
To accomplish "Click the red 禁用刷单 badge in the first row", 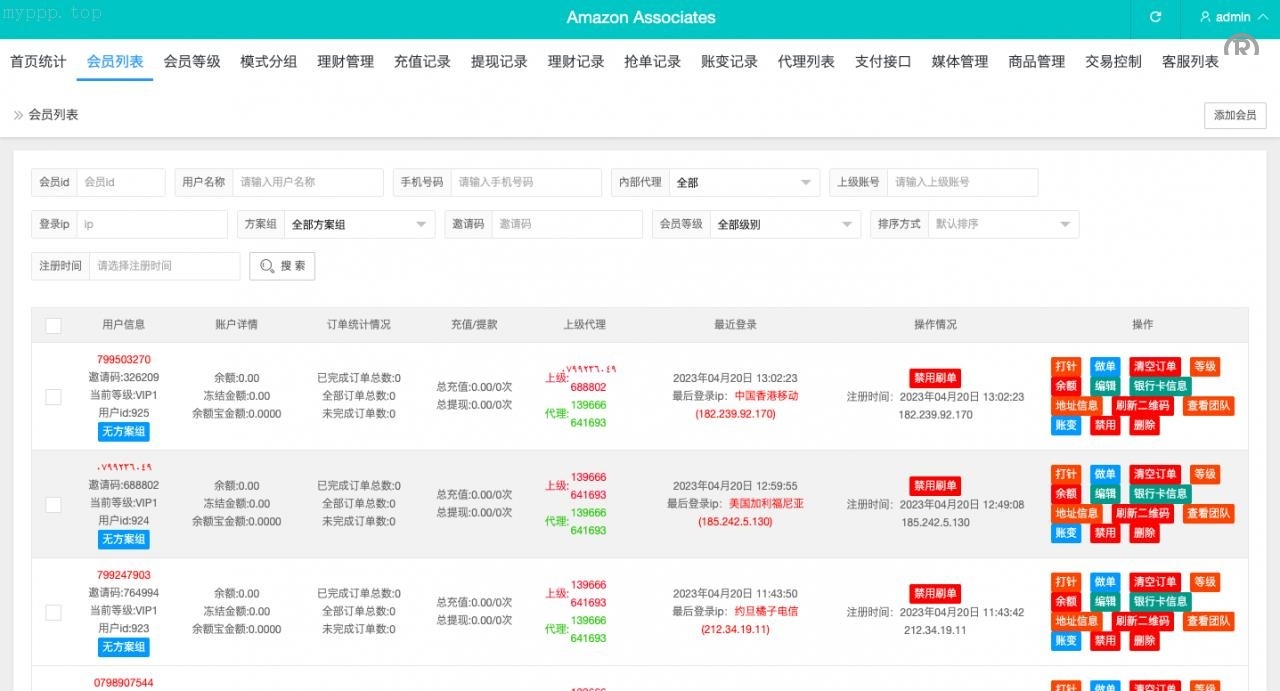I will [x=935, y=378].
